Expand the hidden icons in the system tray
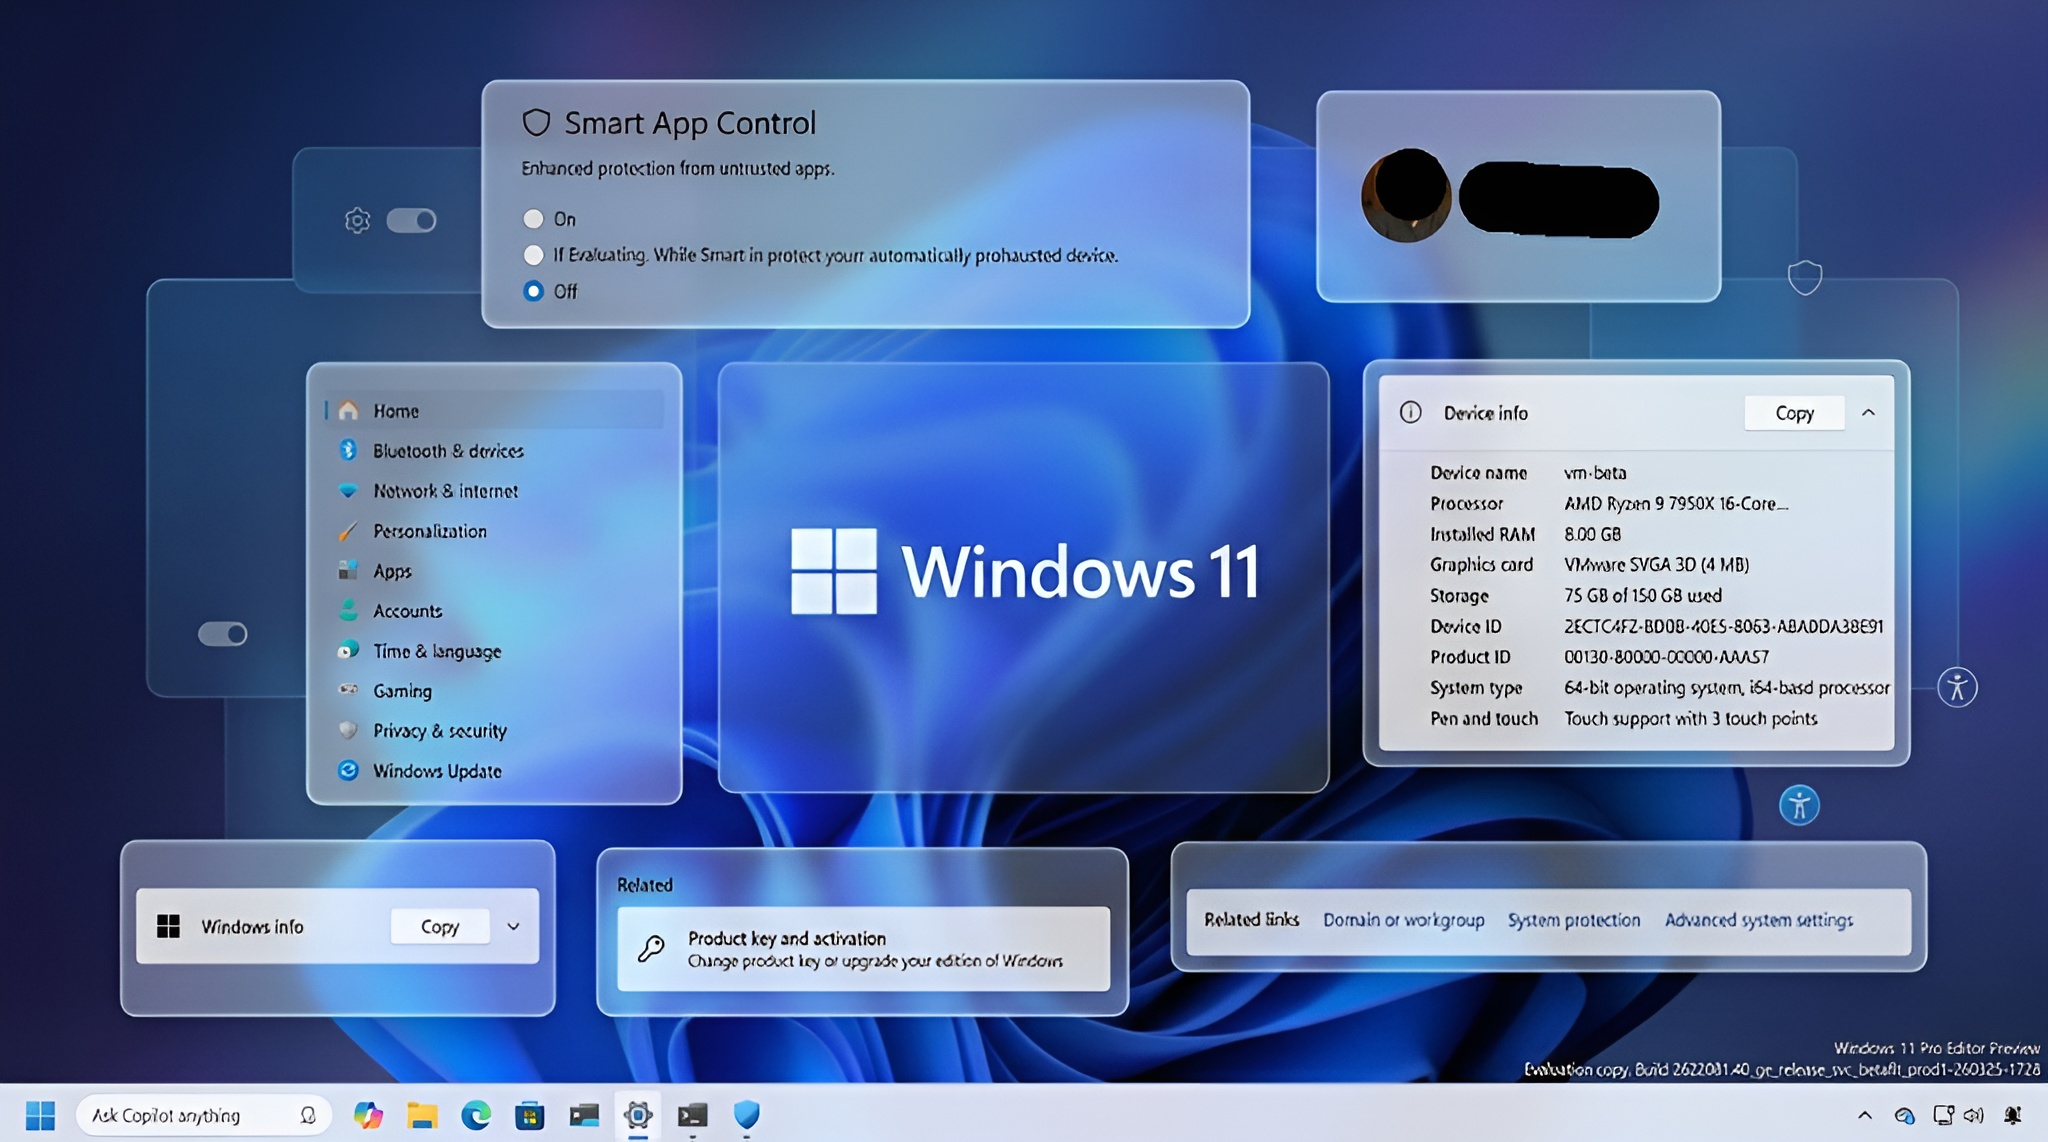Image resolution: width=2048 pixels, height=1142 pixels. [1865, 1114]
